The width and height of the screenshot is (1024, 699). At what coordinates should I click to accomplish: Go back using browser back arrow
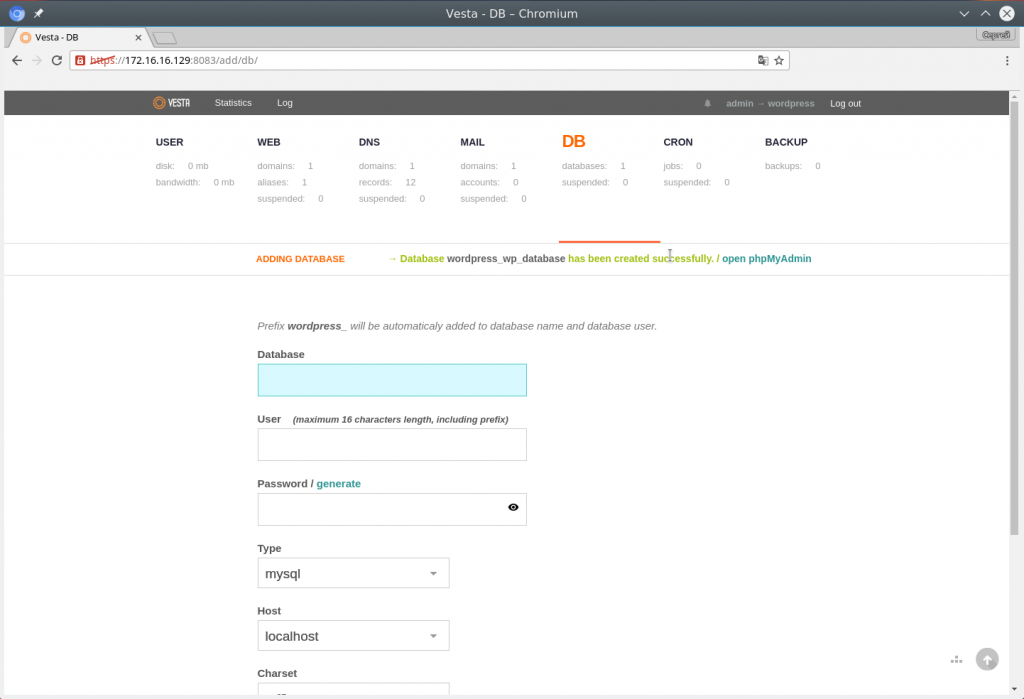tap(17, 60)
